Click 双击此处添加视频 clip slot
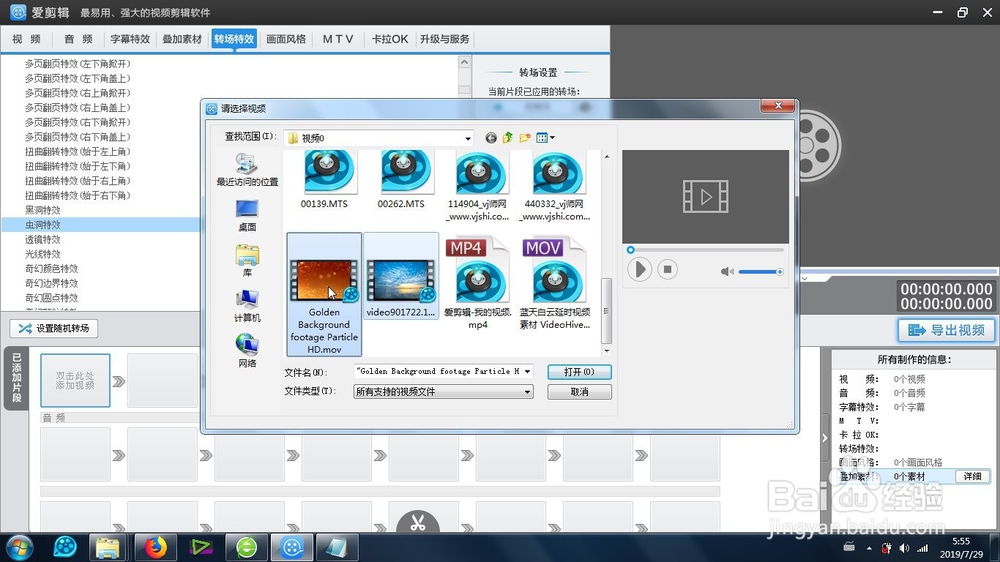 point(75,380)
